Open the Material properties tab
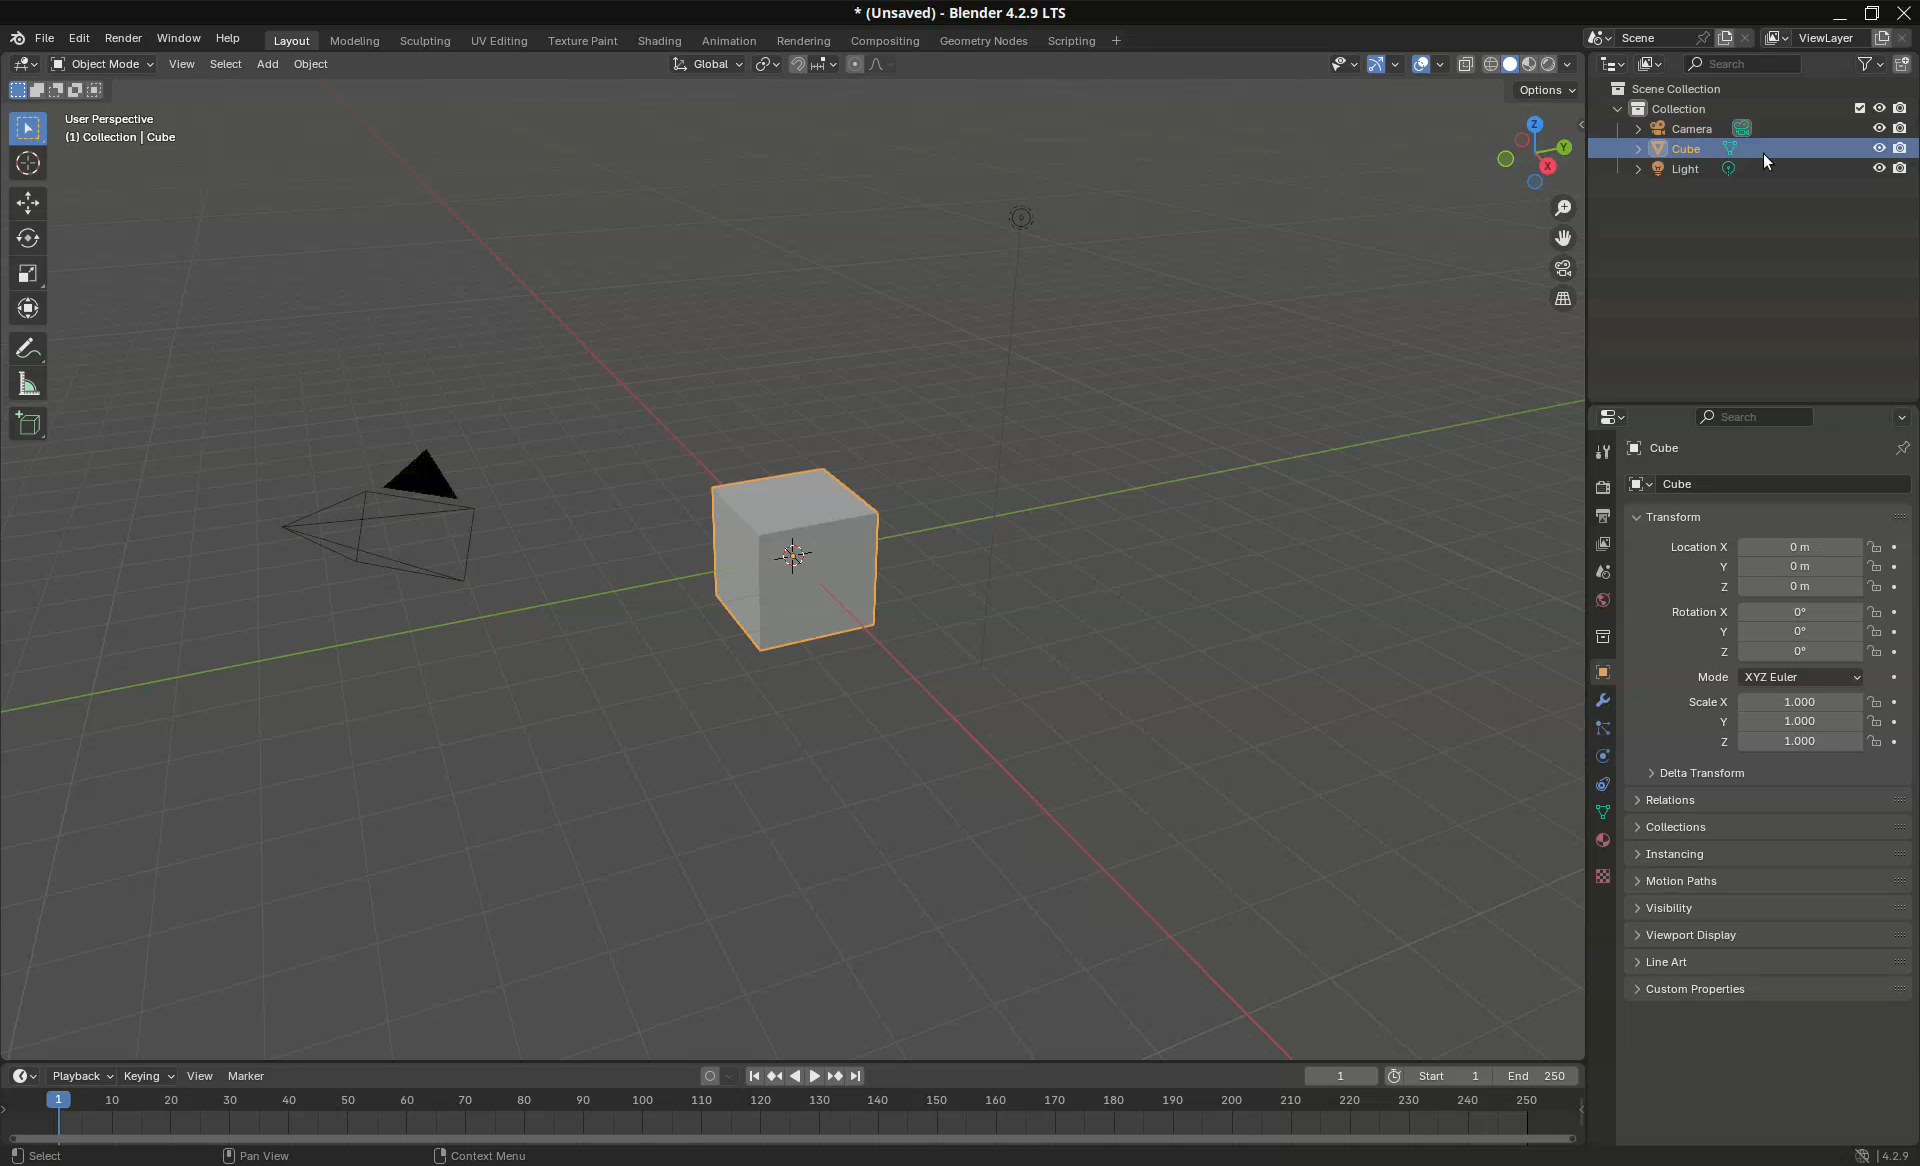The image size is (1920, 1166). pos(1603,840)
